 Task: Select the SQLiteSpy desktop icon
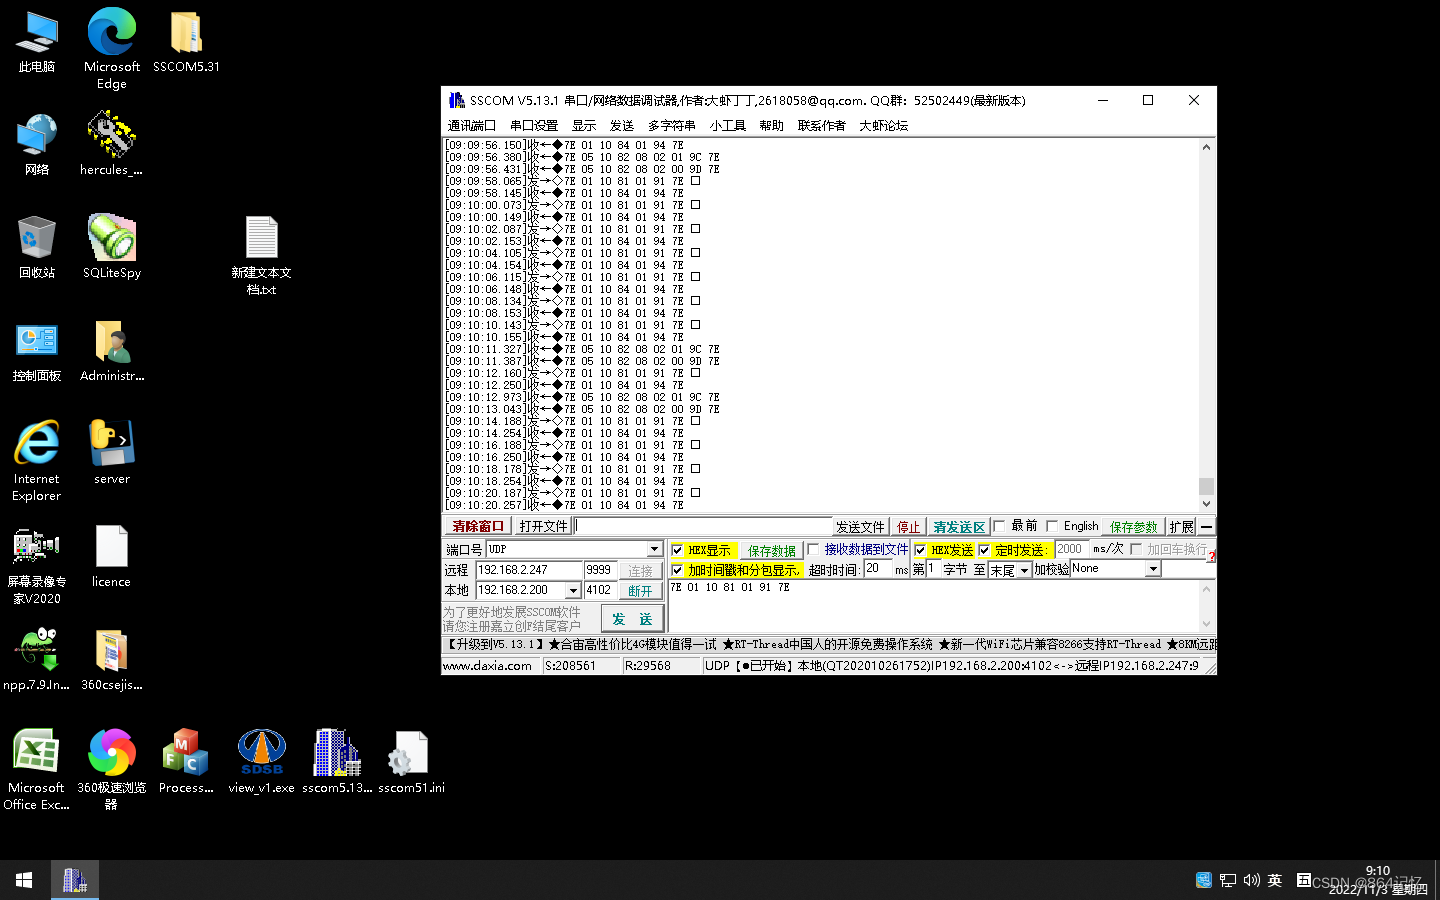(112, 247)
